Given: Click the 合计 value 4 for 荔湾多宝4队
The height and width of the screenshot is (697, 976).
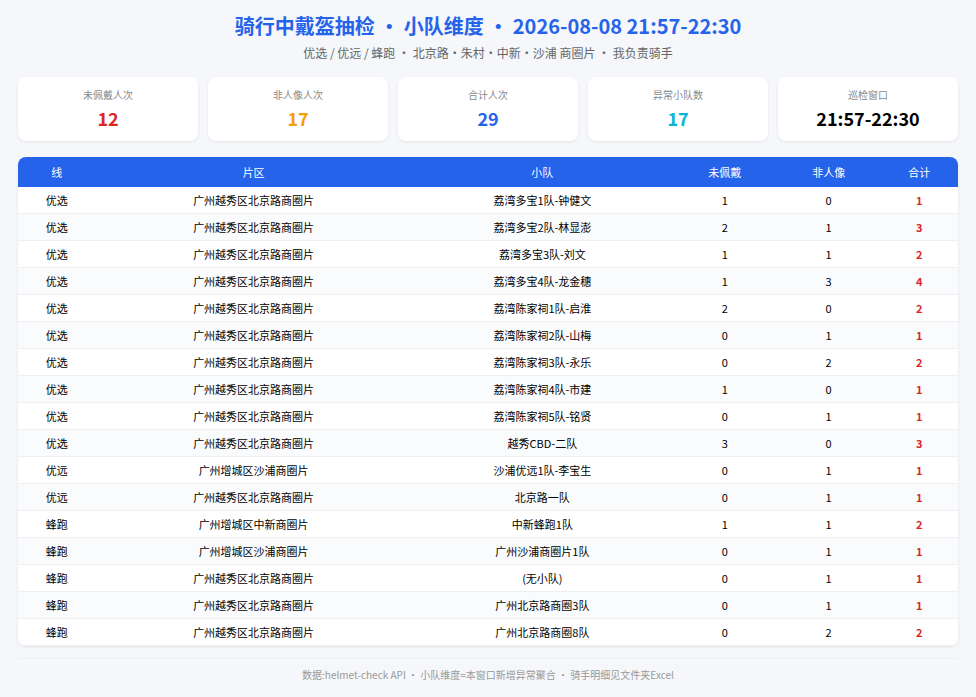Looking at the screenshot, I should coord(919,282).
